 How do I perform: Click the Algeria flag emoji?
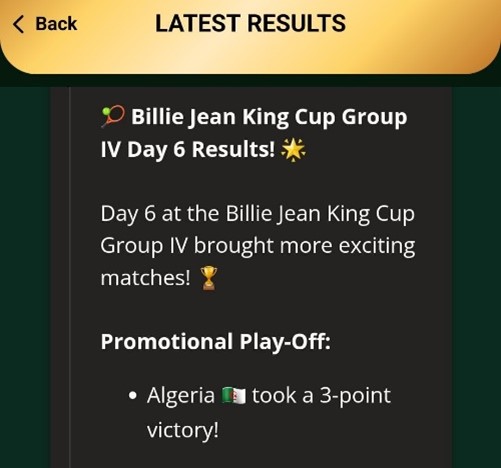(x=234, y=396)
